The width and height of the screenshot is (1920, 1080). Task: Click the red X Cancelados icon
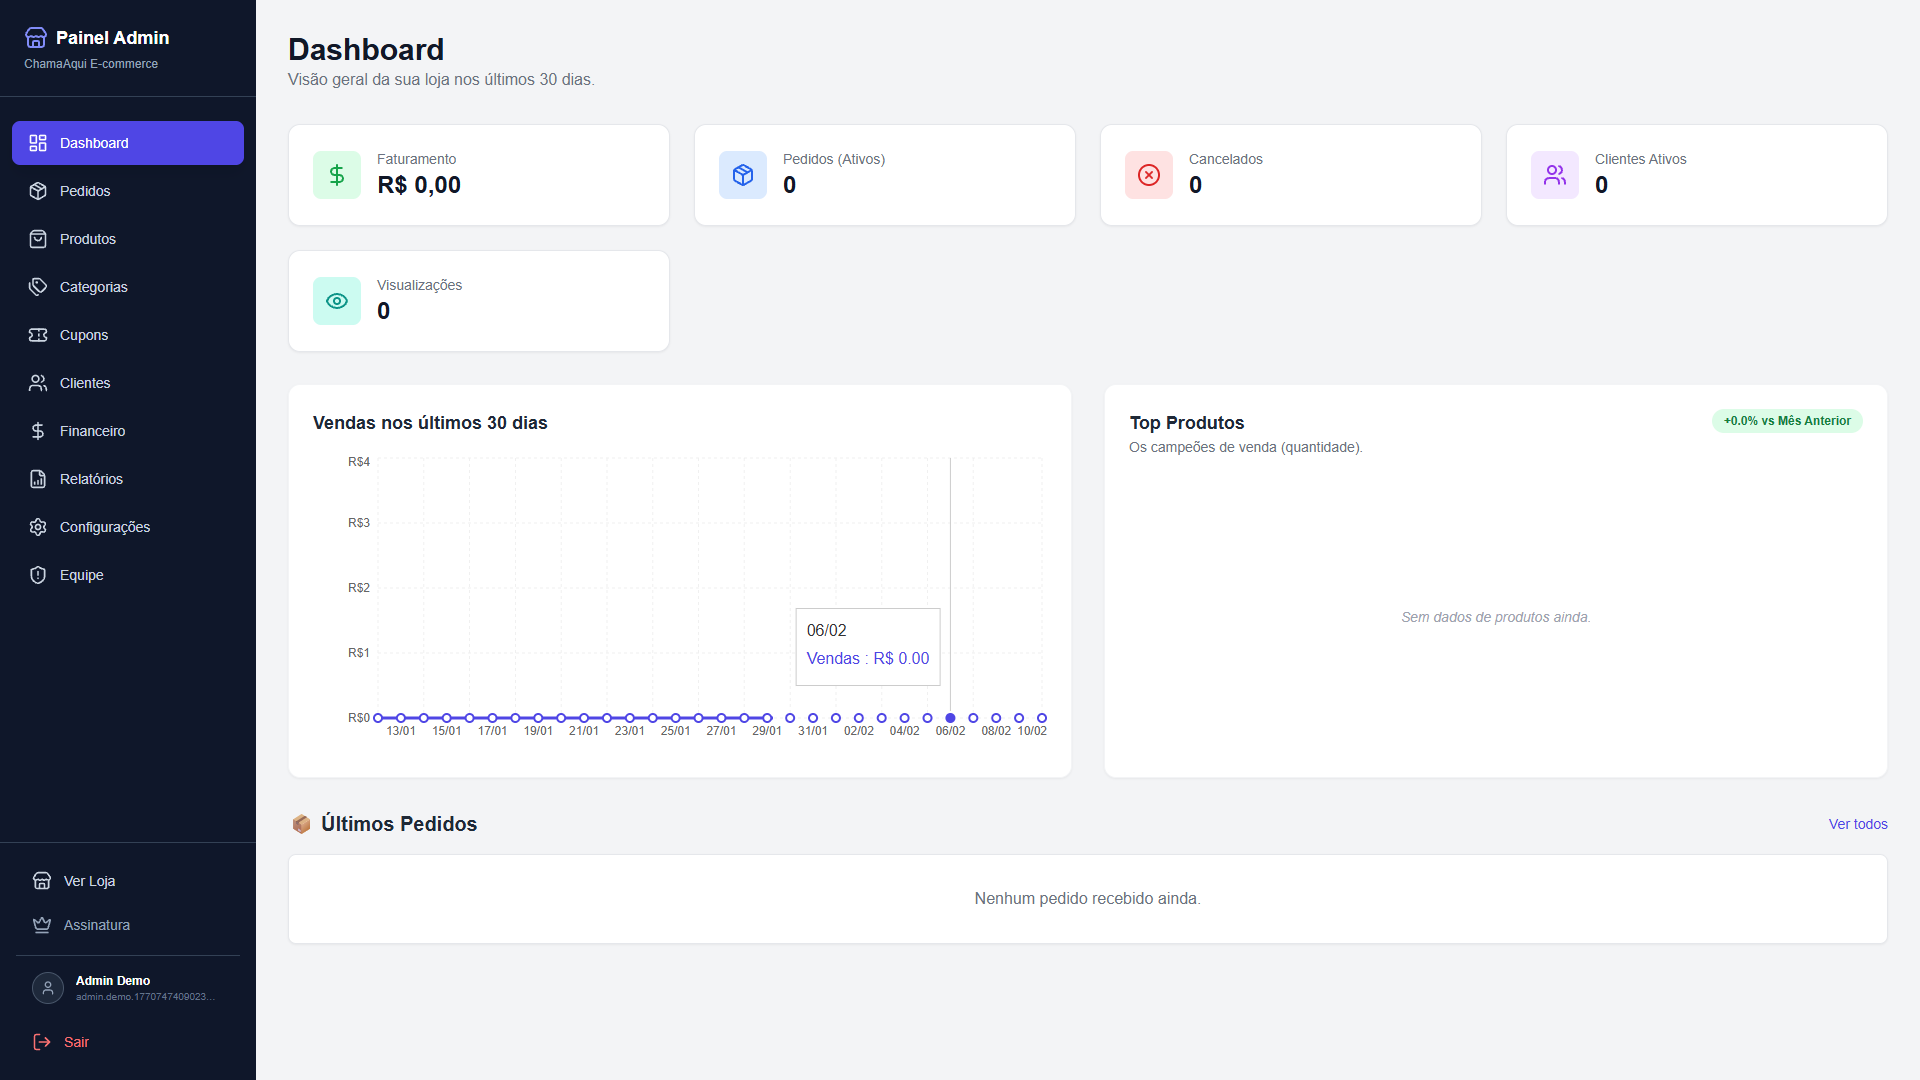[1149, 175]
